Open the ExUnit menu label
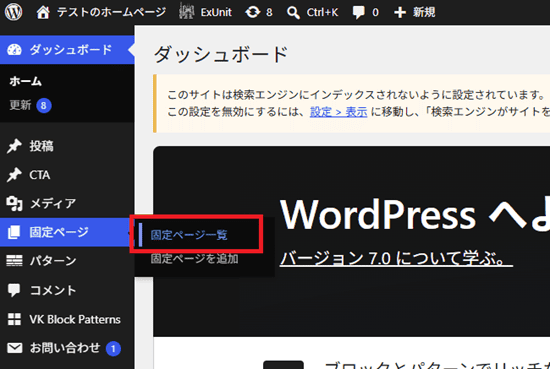Image resolution: width=550 pixels, height=369 pixels. (x=216, y=12)
